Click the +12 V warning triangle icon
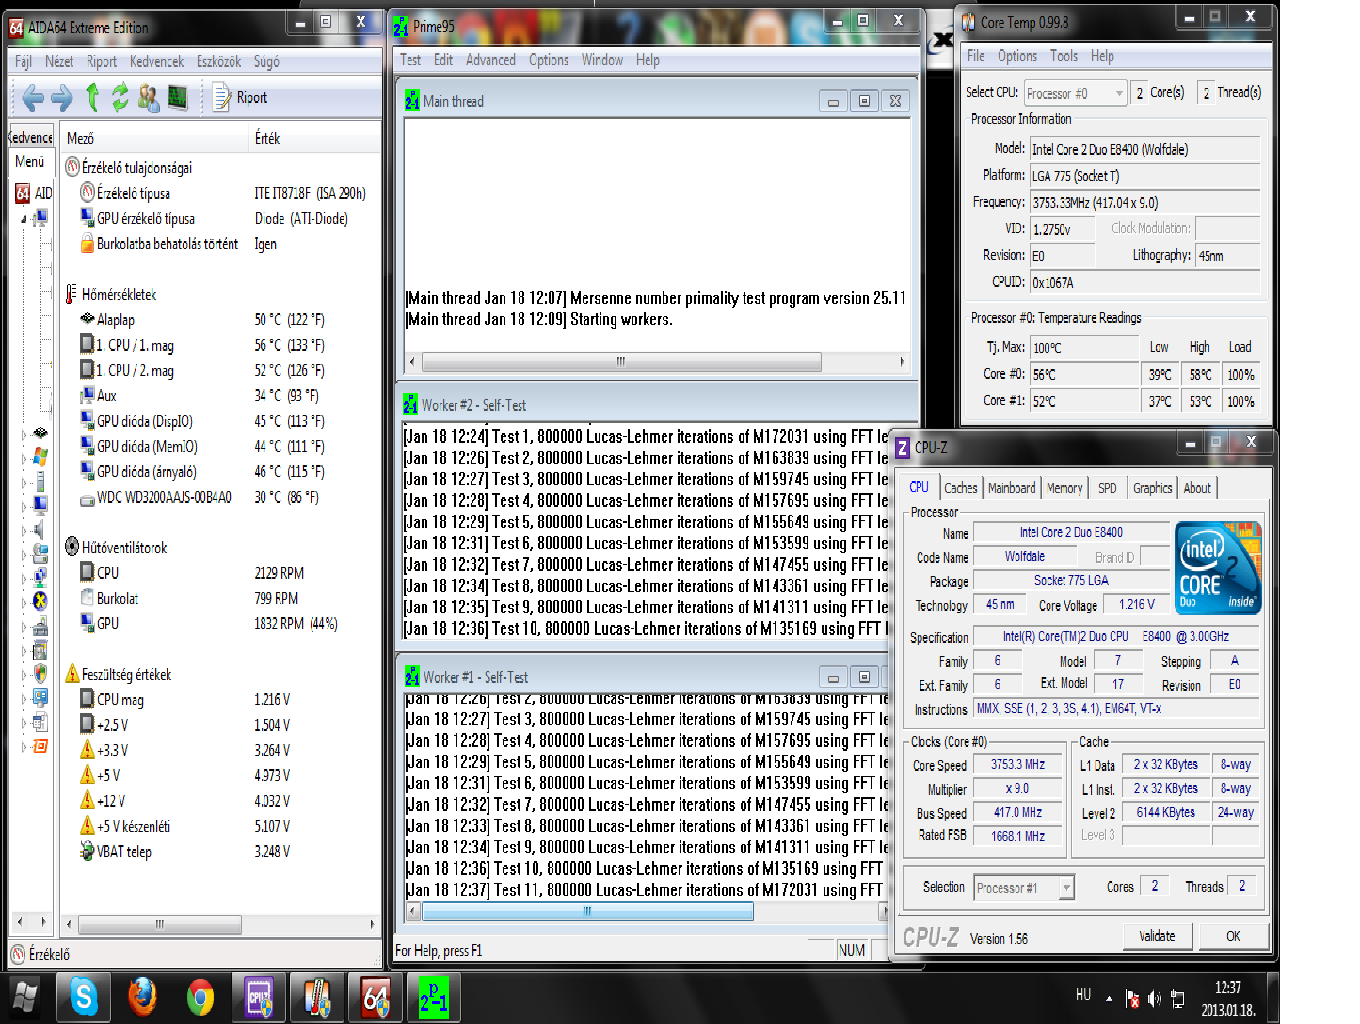This screenshot has width=1360, height=1024. pyautogui.click(x=87, y=800)
